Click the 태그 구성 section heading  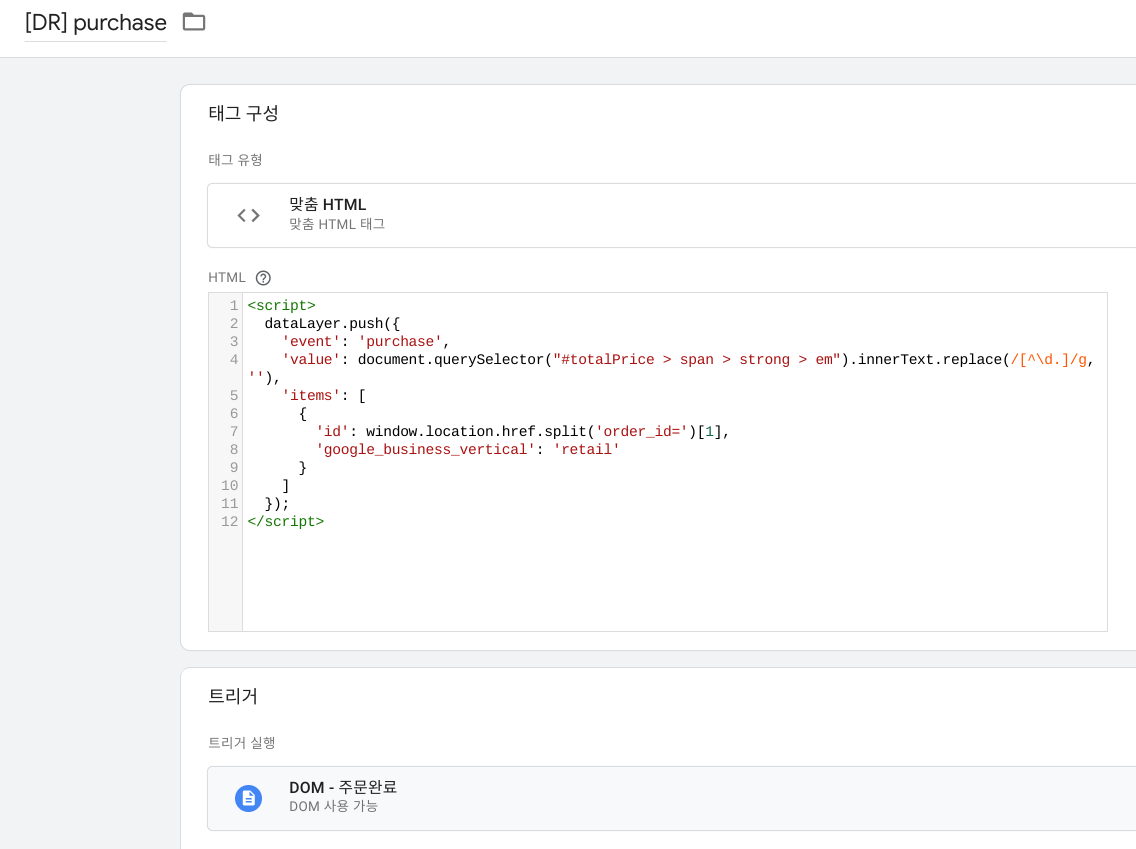243,113
